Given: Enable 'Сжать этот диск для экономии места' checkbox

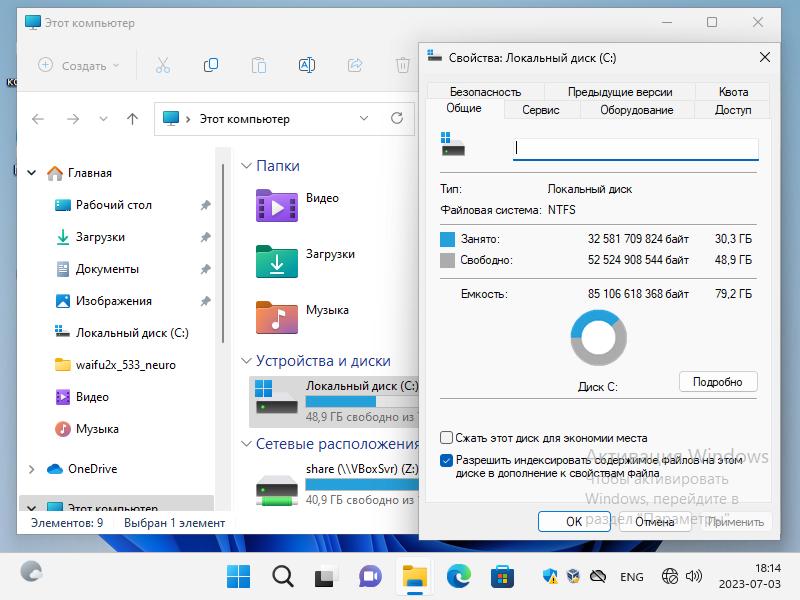Looking at the screenshot, I should click(x=446, y=438).
